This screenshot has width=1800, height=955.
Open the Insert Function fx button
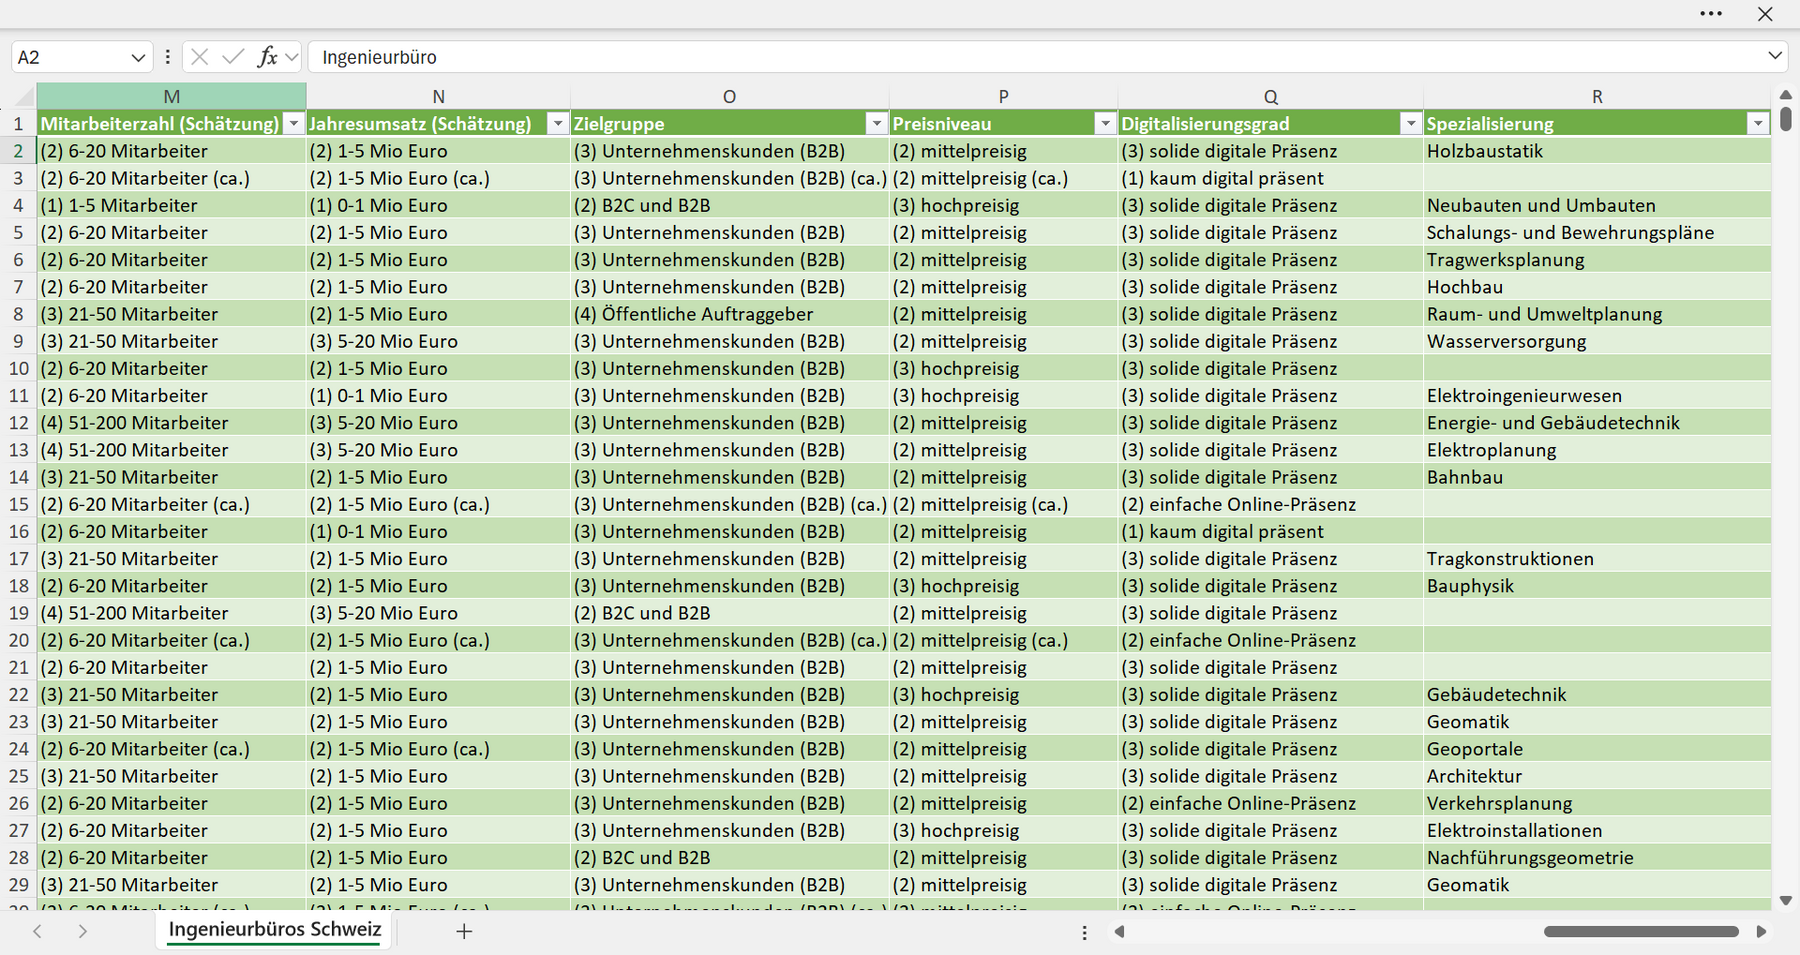coord(267,57)
